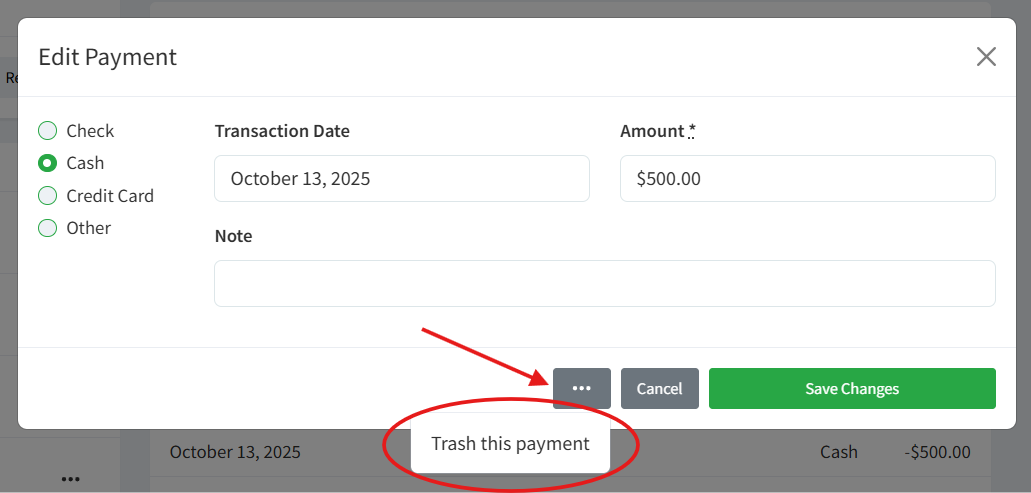Pick the Other payment option
Screen dimensions: 1031x493
47,228
